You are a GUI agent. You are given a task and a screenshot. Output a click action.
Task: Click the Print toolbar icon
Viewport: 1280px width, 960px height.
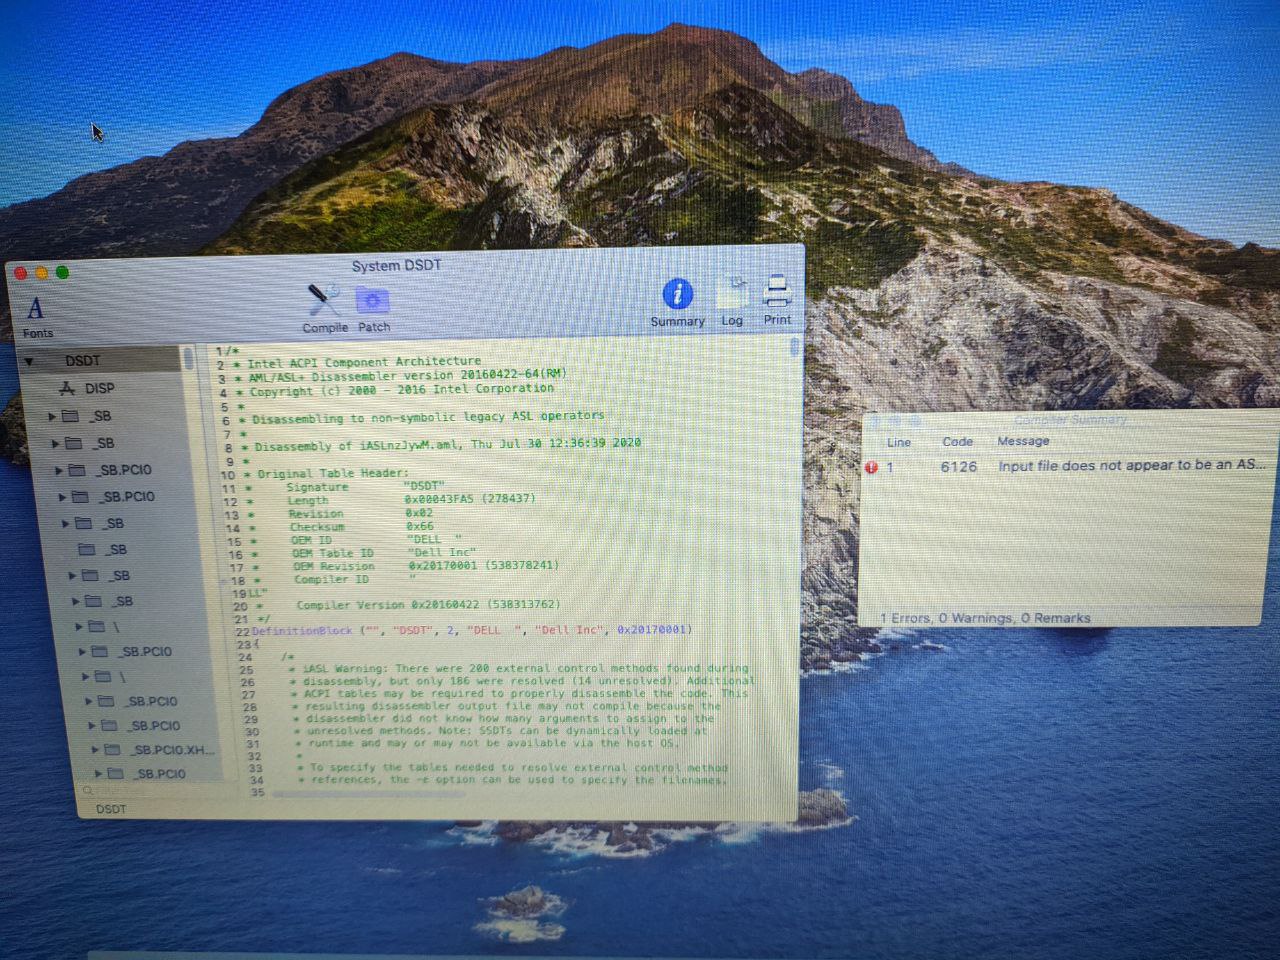[x=777, y=292]
